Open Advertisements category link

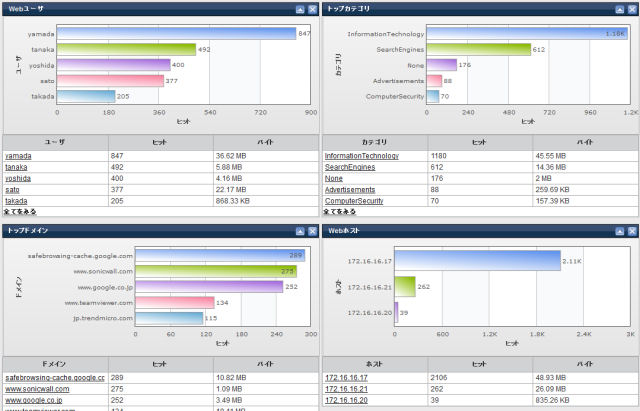click(350, 190)
